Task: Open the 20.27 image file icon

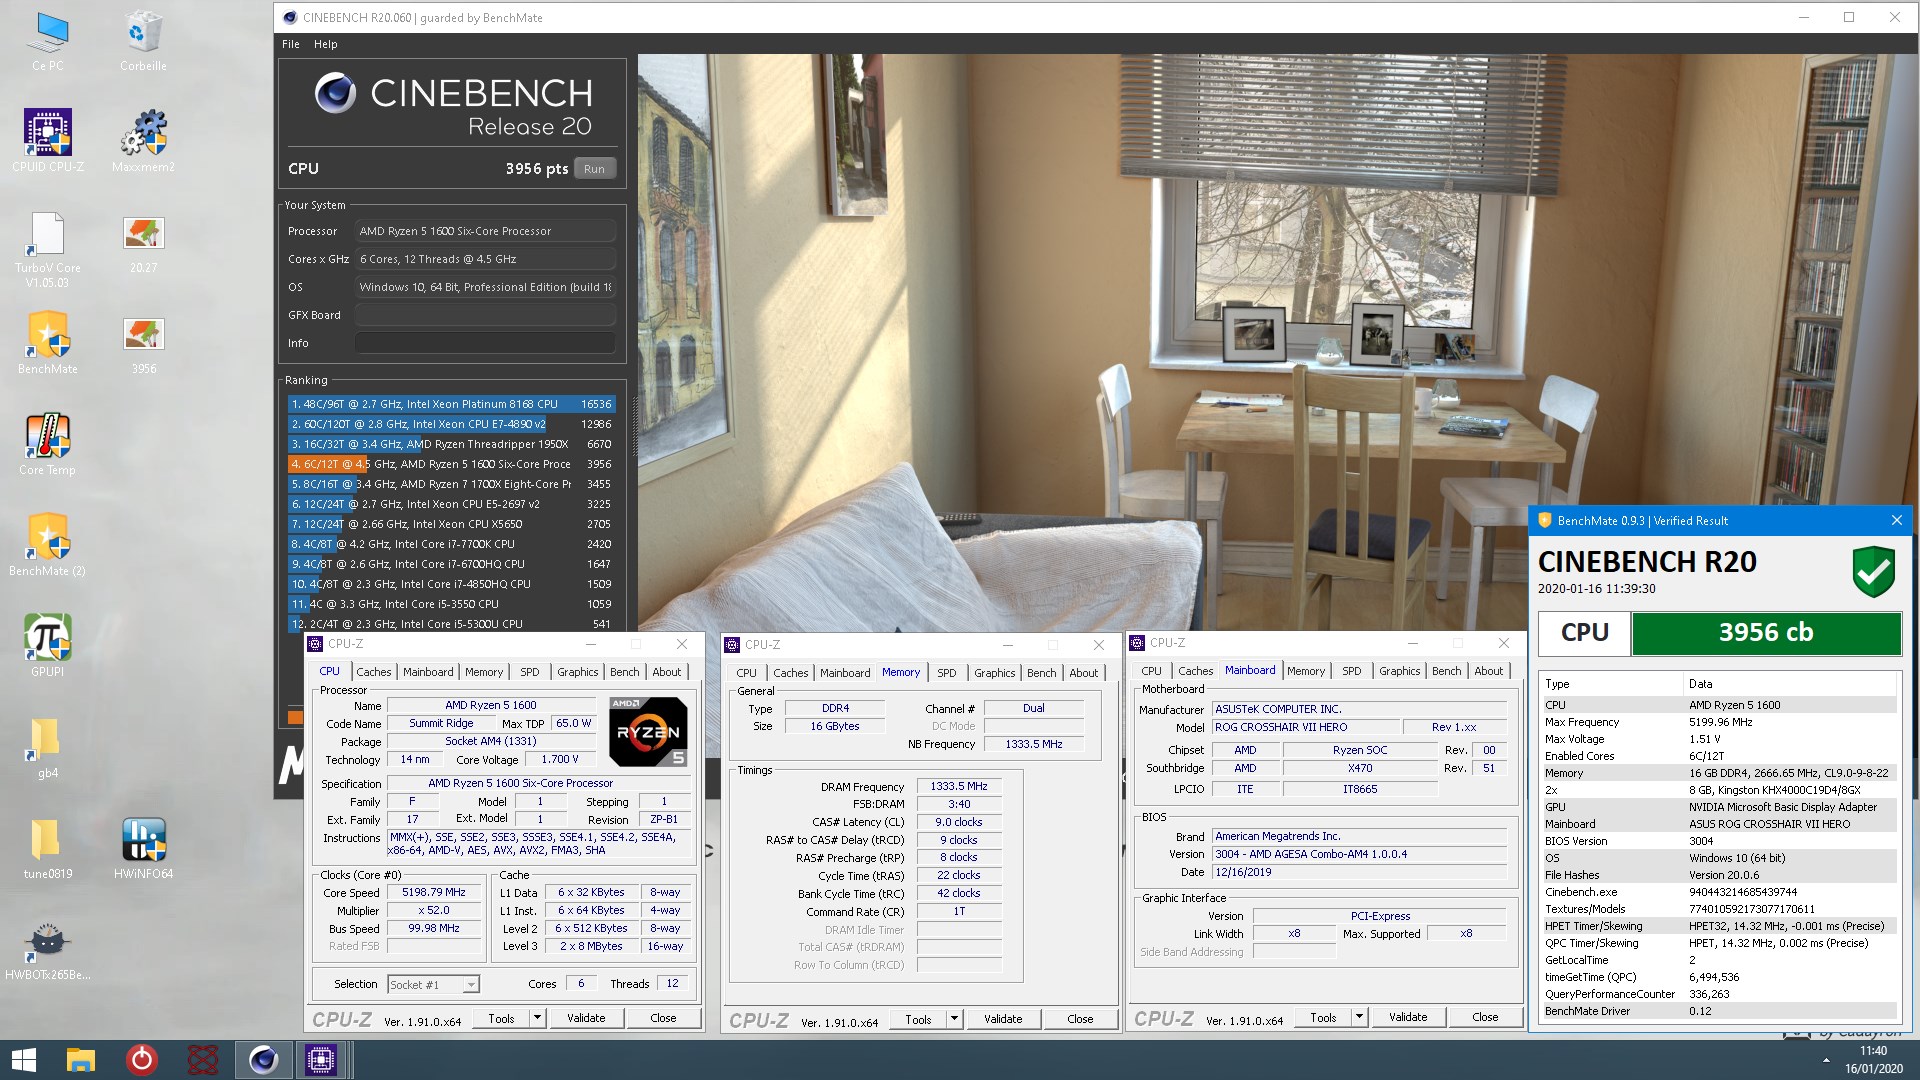Action: pos(143,244)
